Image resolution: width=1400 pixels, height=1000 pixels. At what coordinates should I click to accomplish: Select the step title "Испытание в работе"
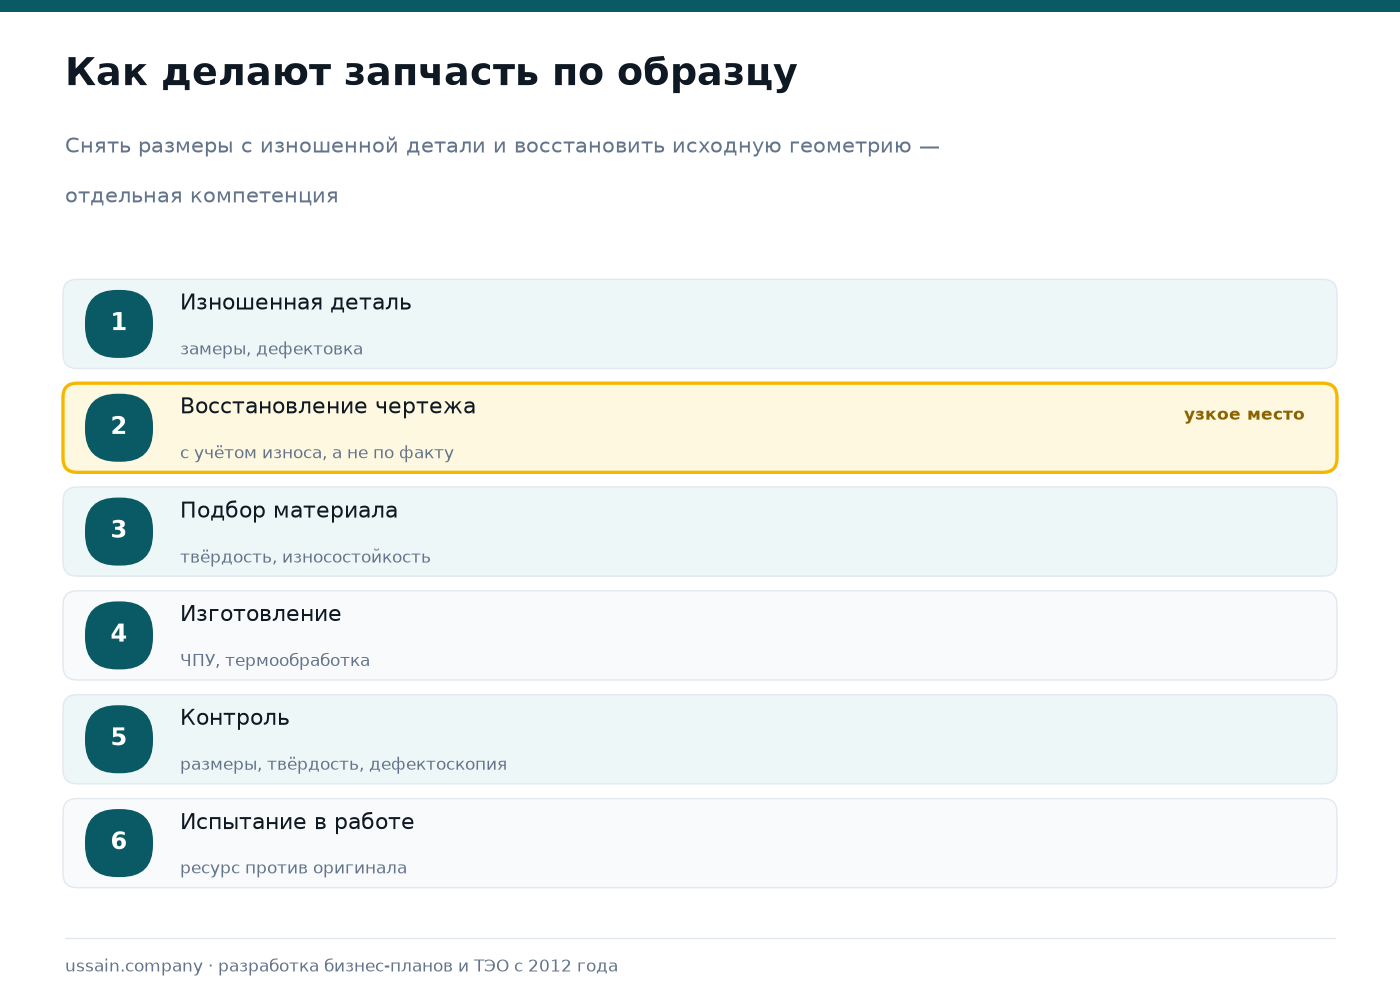(297, 822)
